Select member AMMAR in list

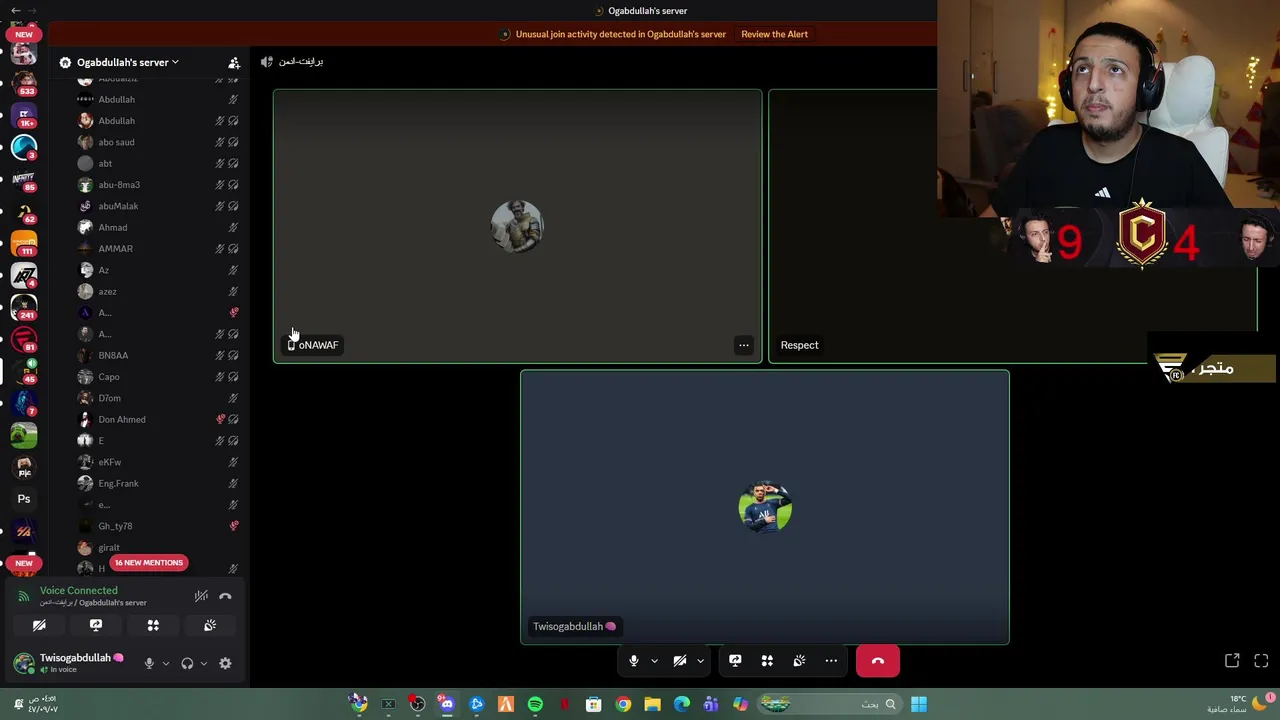click(x=158, y=249)
